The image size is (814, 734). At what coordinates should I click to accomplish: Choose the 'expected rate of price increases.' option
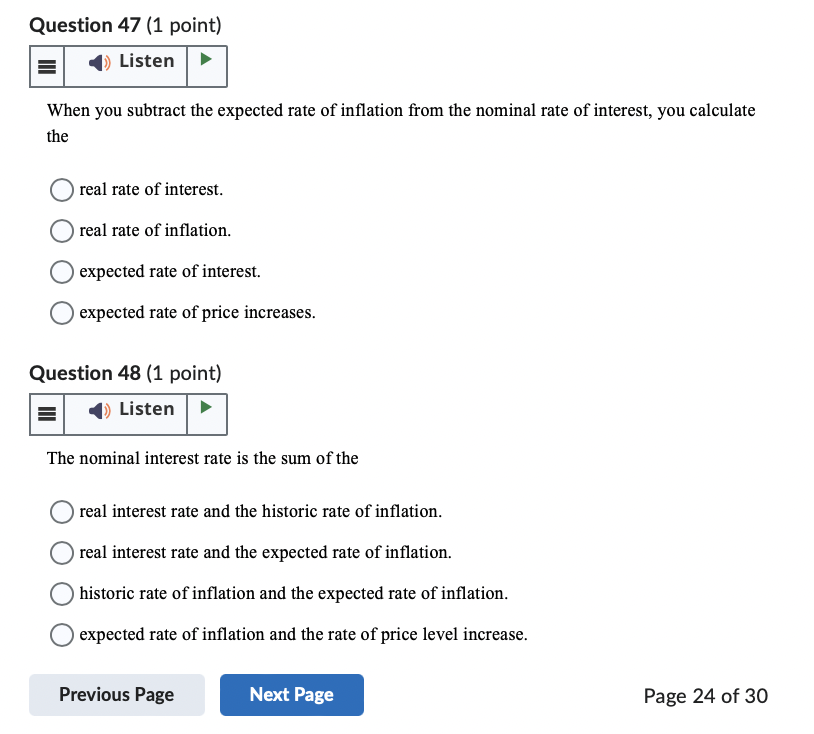(x=61, y=313)
